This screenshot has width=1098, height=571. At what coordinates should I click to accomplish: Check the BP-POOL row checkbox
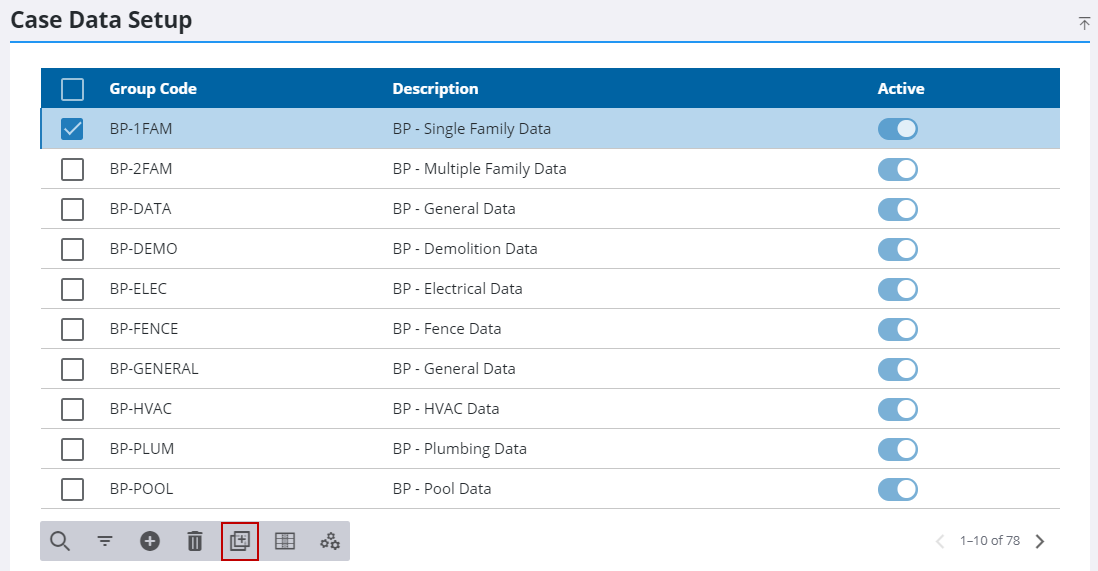72,488
